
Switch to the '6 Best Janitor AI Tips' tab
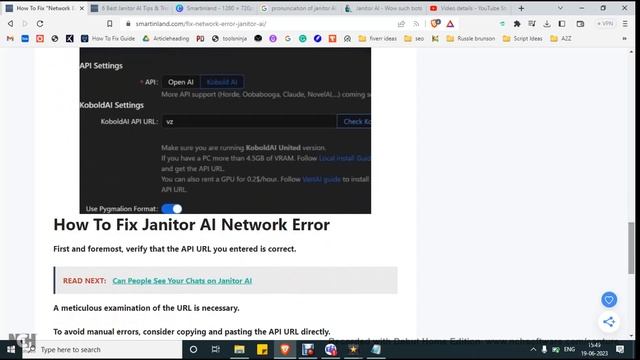click(130, 8)
